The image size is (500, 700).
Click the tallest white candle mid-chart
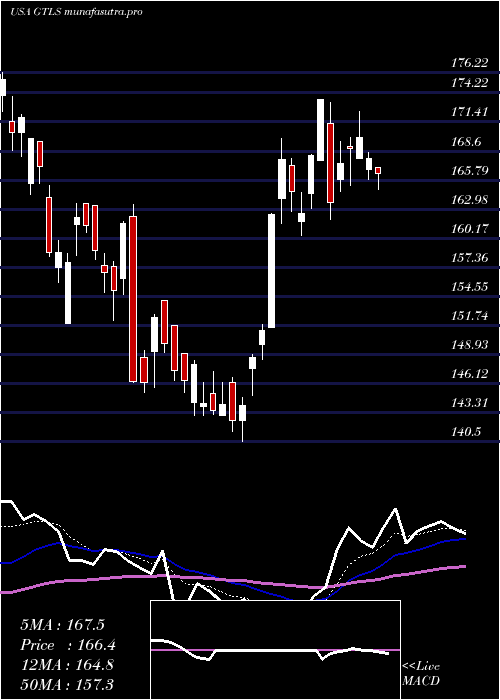pyautogui.click(x=271, y=271)
